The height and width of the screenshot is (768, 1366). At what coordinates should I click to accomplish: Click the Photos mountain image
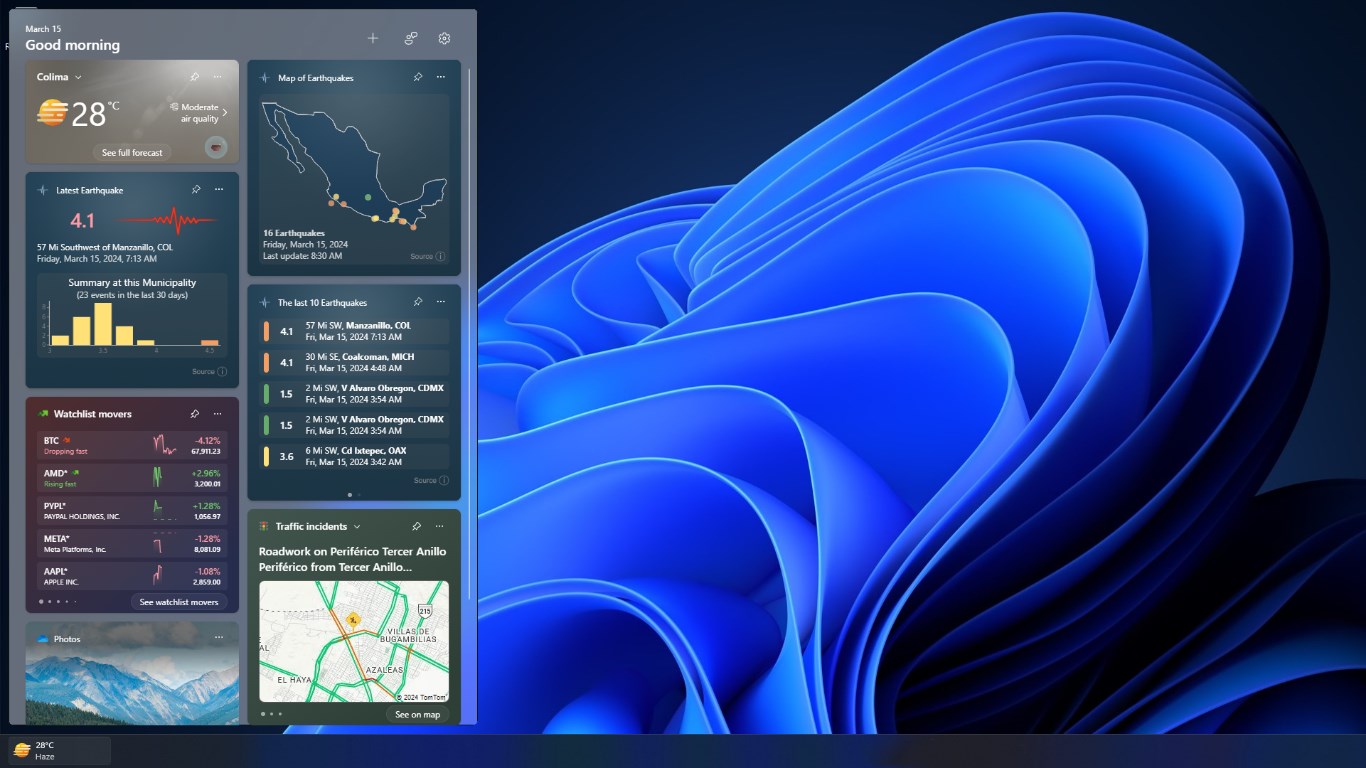tap(132, 686)
